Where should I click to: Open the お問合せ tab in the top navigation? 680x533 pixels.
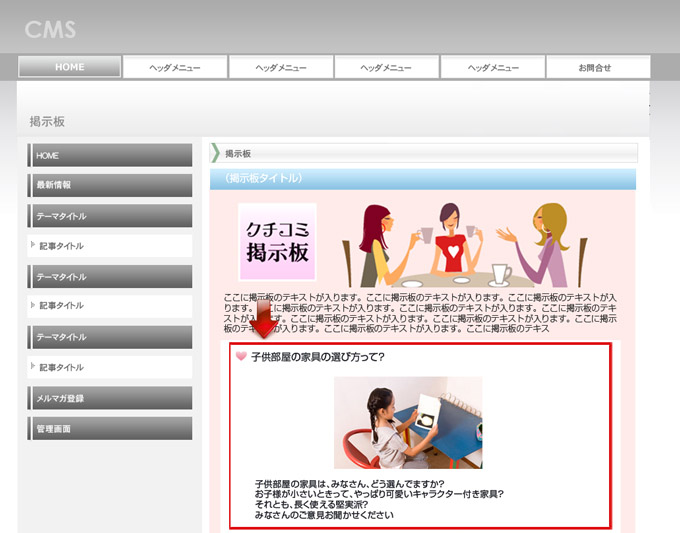click(x=595, y=67)
